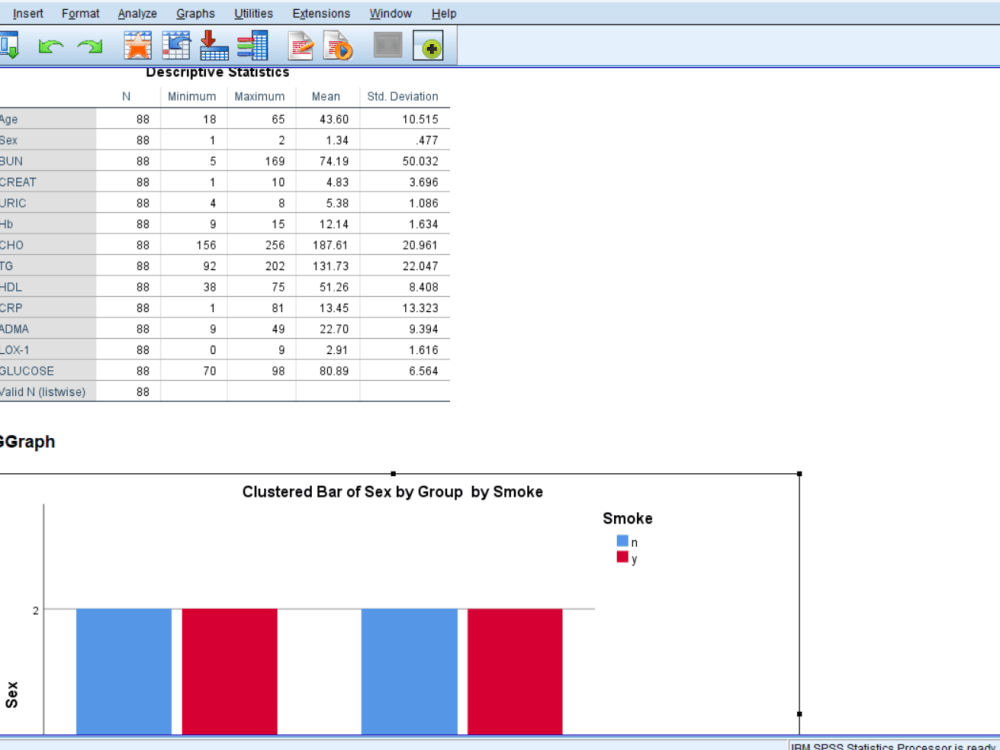Open the Help menu
Image resolution: width=1000 pixels, height=750 pixels.
[x=443, y=13]
